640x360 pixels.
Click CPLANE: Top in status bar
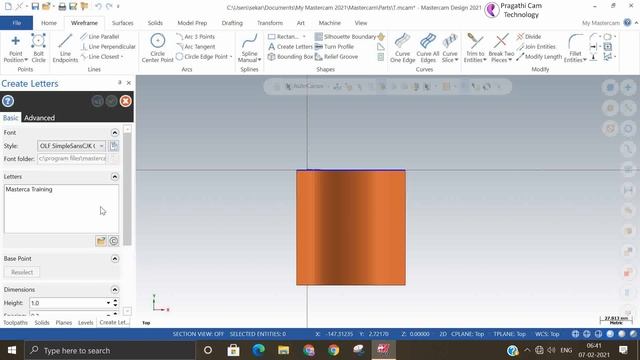[467, 334]
